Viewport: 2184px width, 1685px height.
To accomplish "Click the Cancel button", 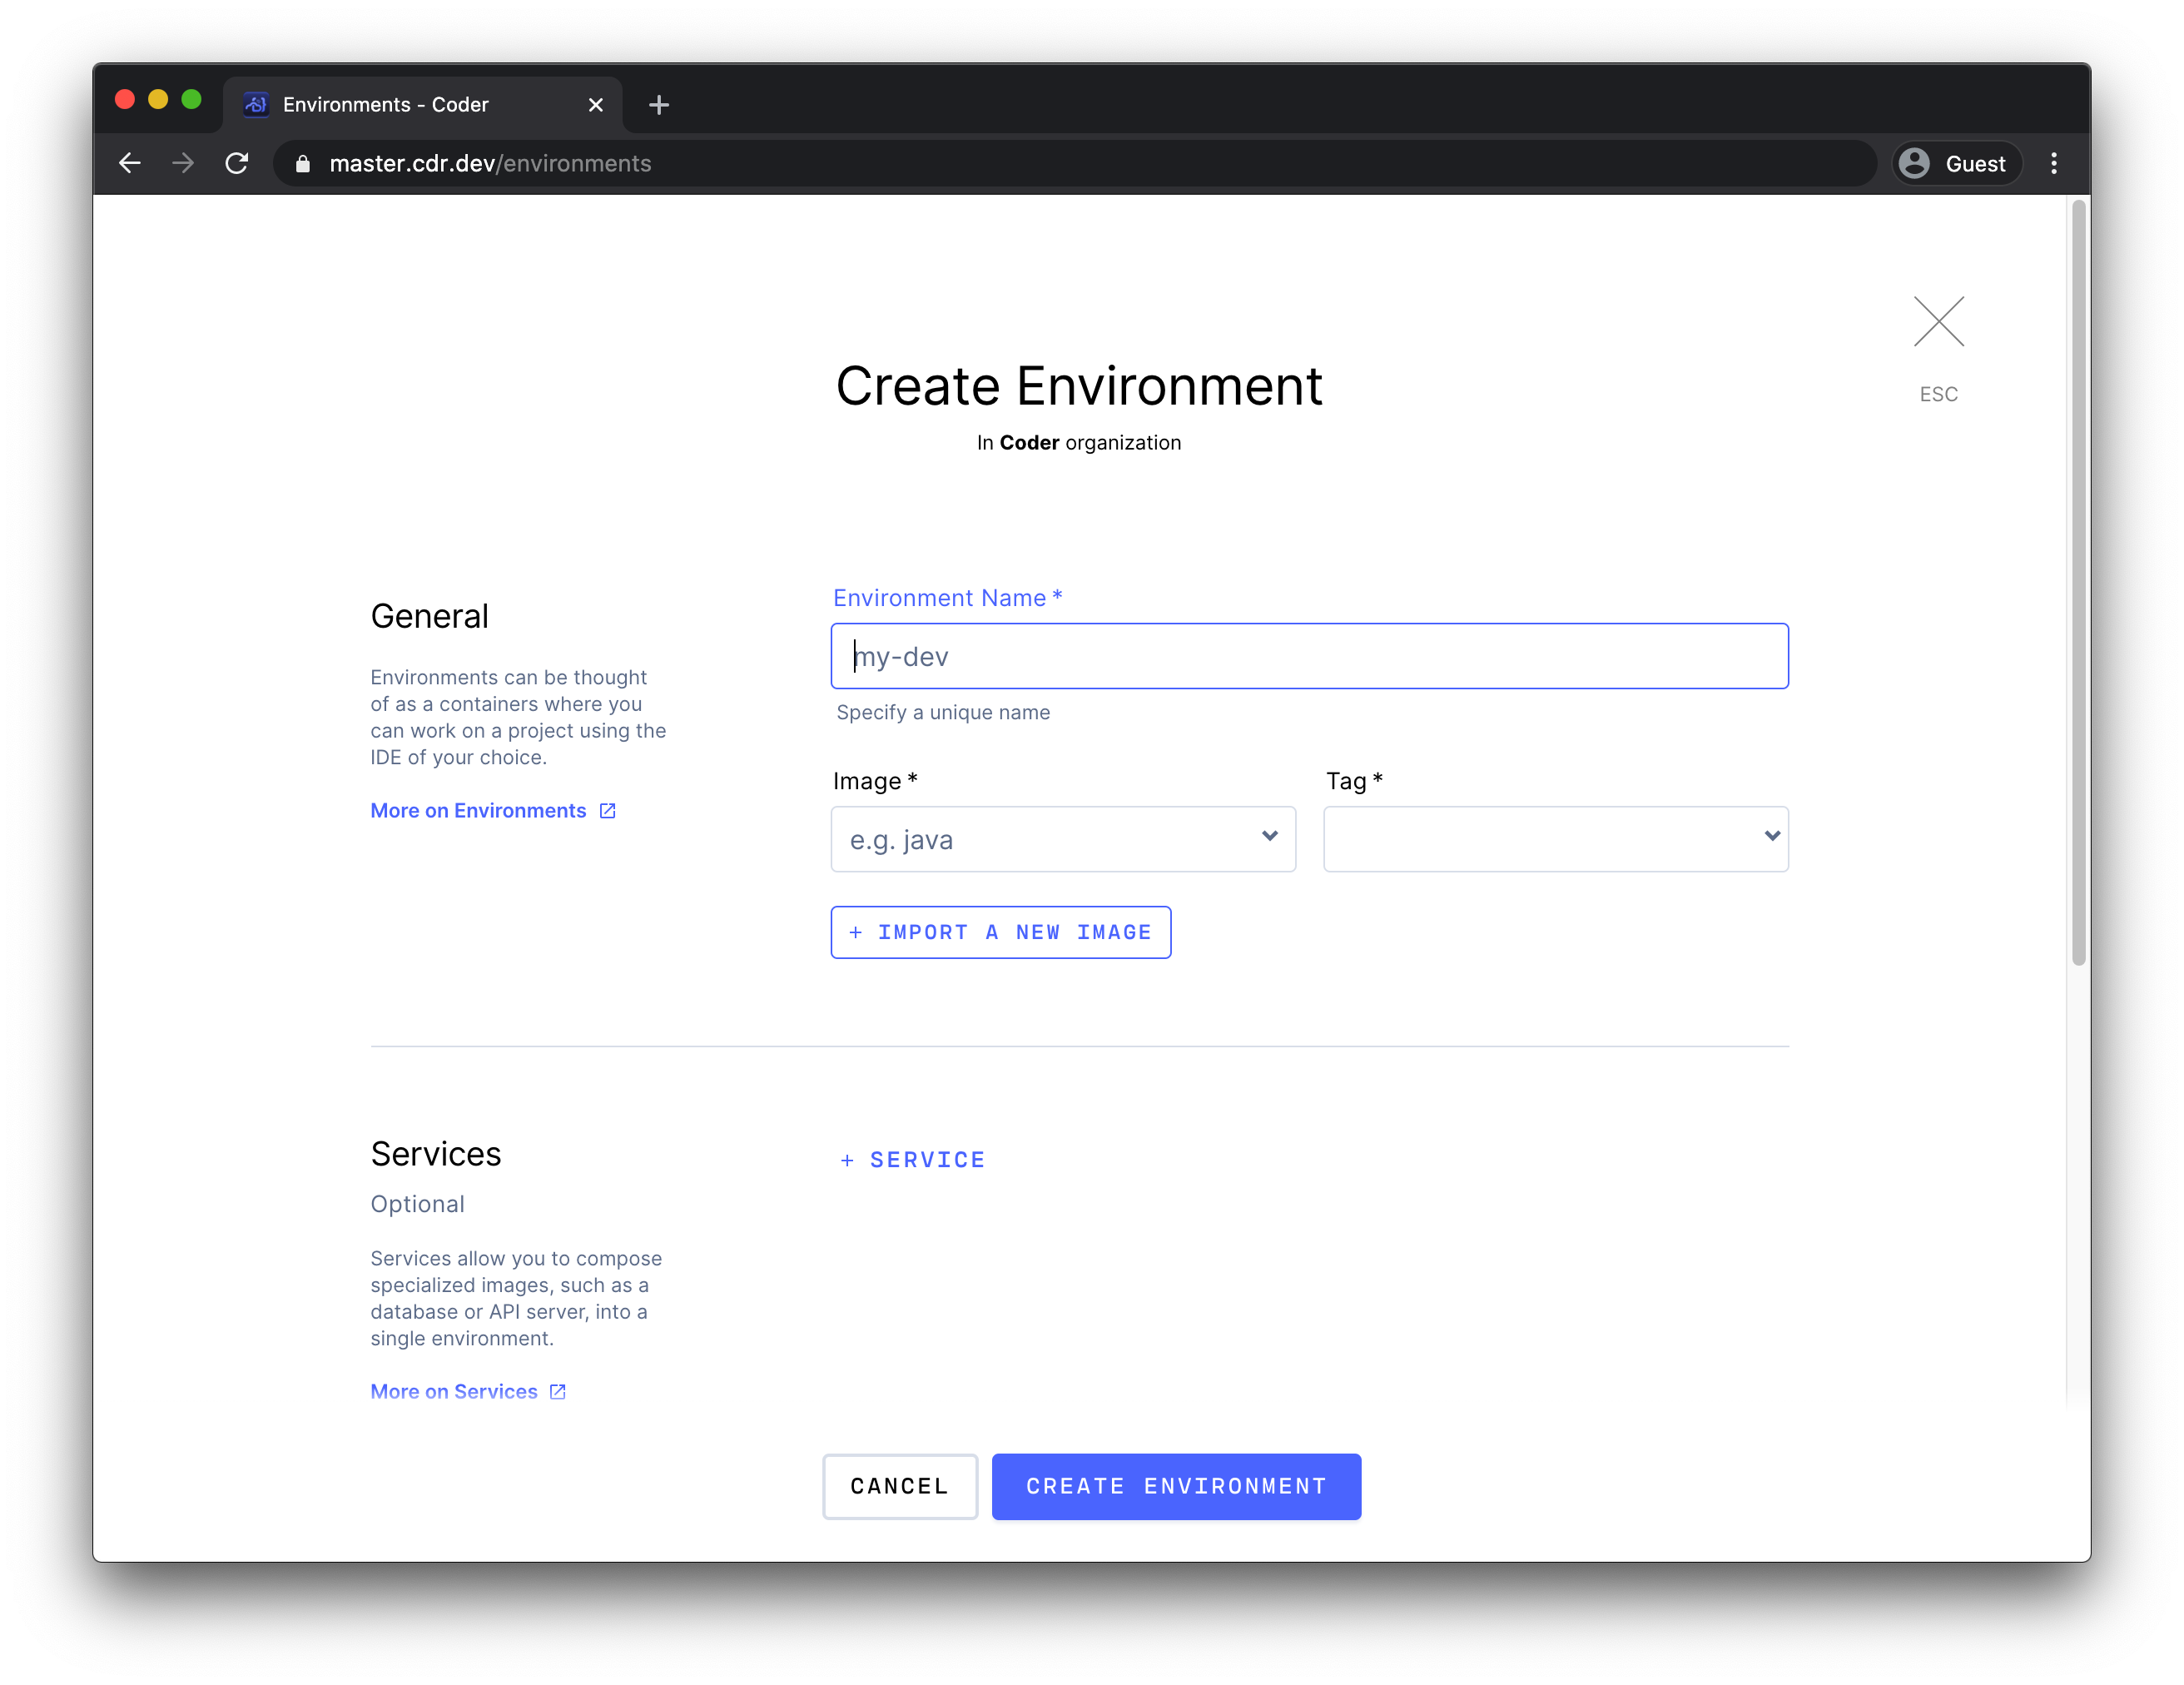I will click(x=899, y=1486).
